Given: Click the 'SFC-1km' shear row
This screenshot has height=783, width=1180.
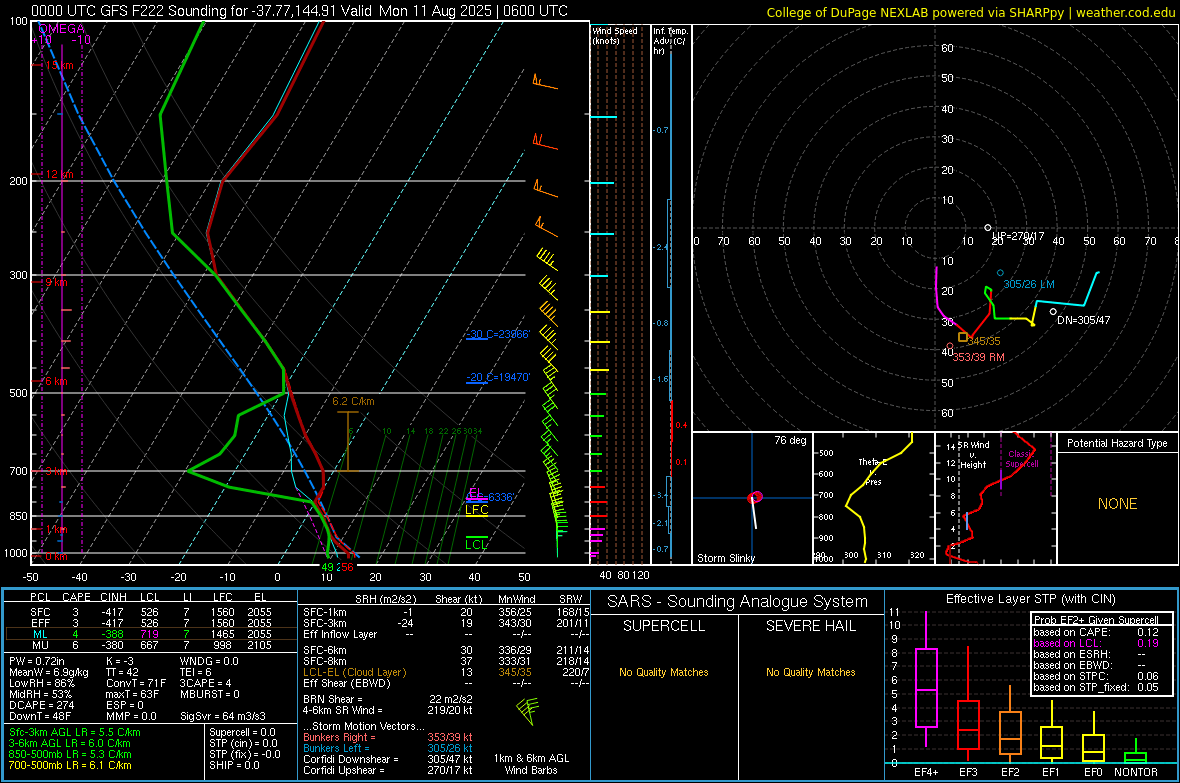Looking at the screenshot, I should coord(446,612).
